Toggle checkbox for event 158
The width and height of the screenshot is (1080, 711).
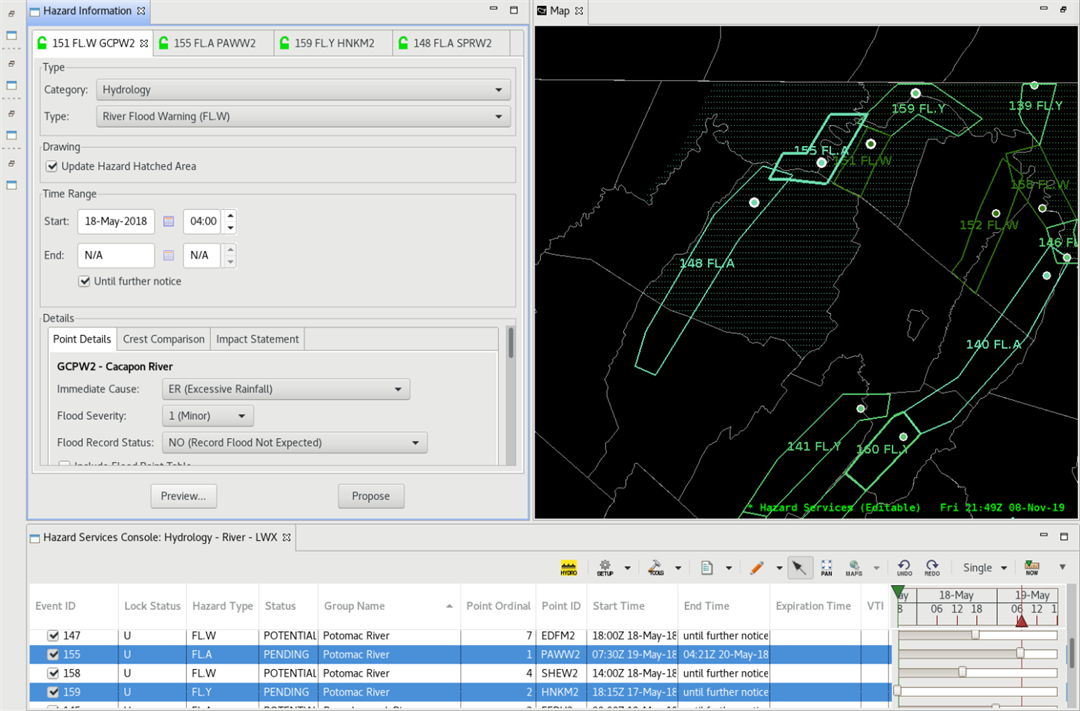[53, 673]
